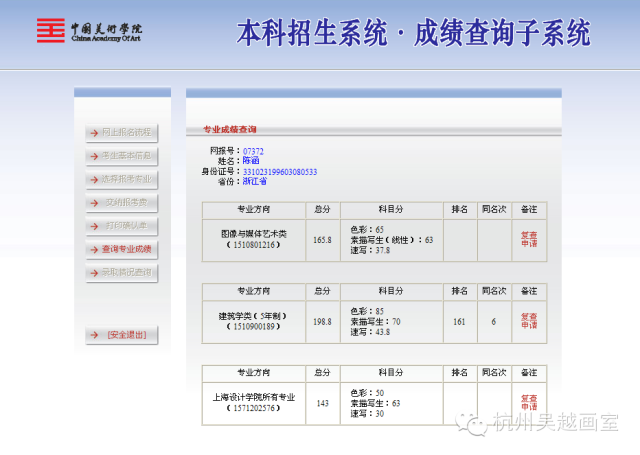Image resolution: width=640 pixels, height=455 pixels.
Task: Click the province link 浙江省
Action: pos(255,181)
